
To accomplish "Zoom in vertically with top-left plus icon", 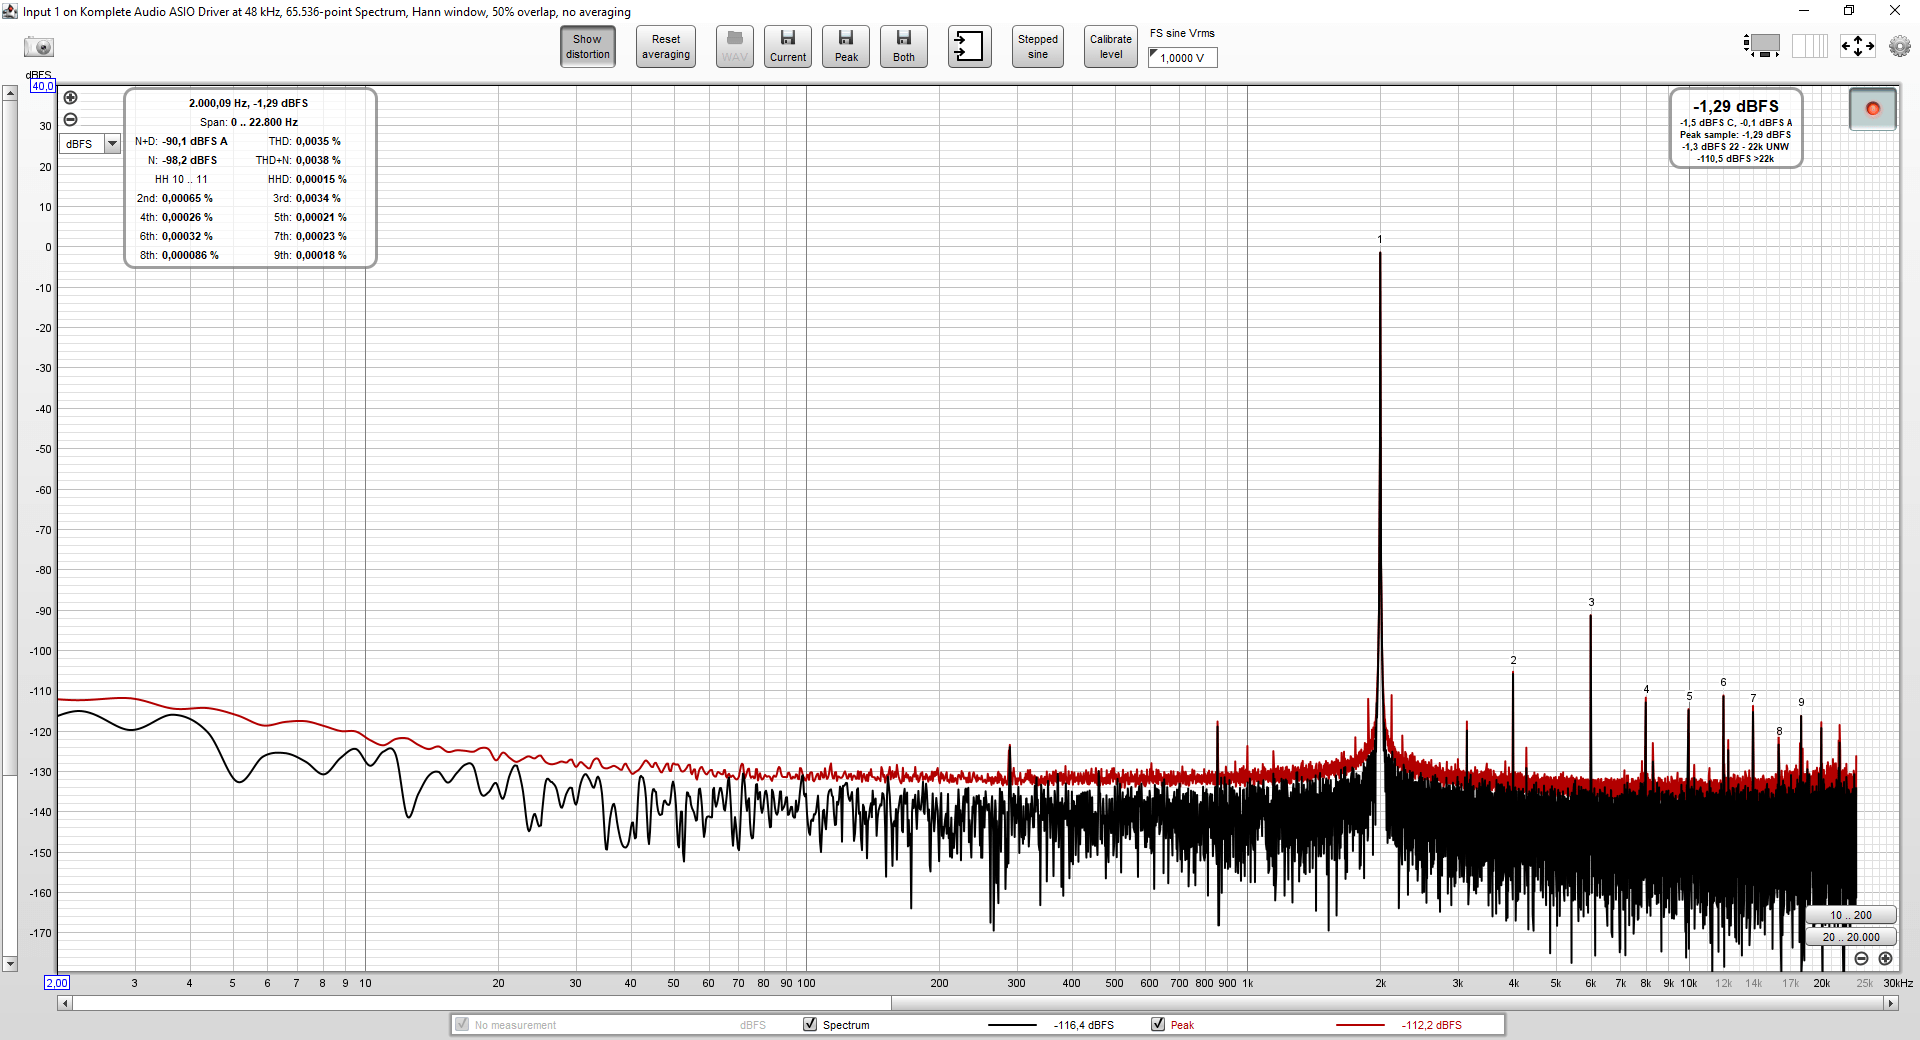I will (70, 98).
